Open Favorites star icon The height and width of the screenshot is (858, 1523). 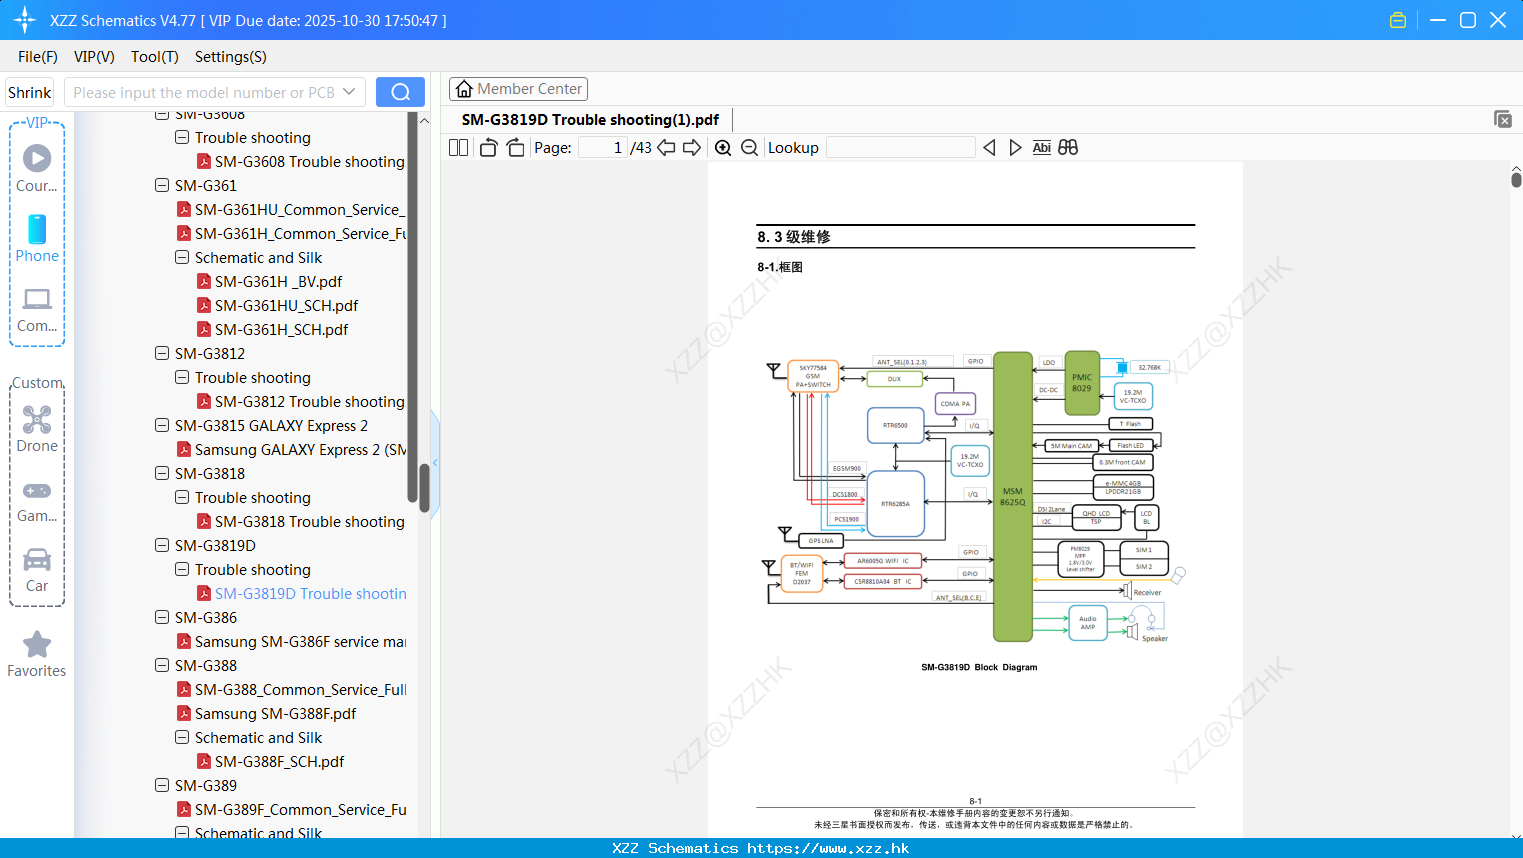pyautogui.click(x=37, y=644)
